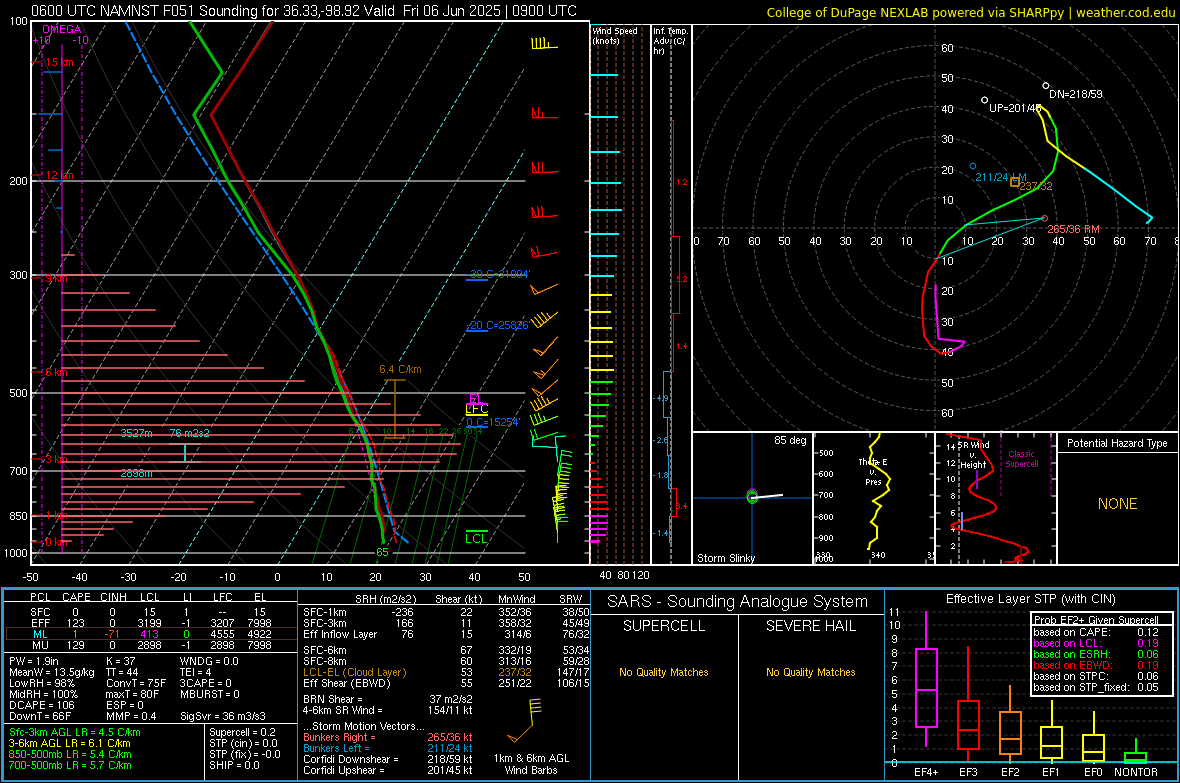Click the 211/24 LM left-mover label
The image size is (1180, 783).
point(1000,177)
